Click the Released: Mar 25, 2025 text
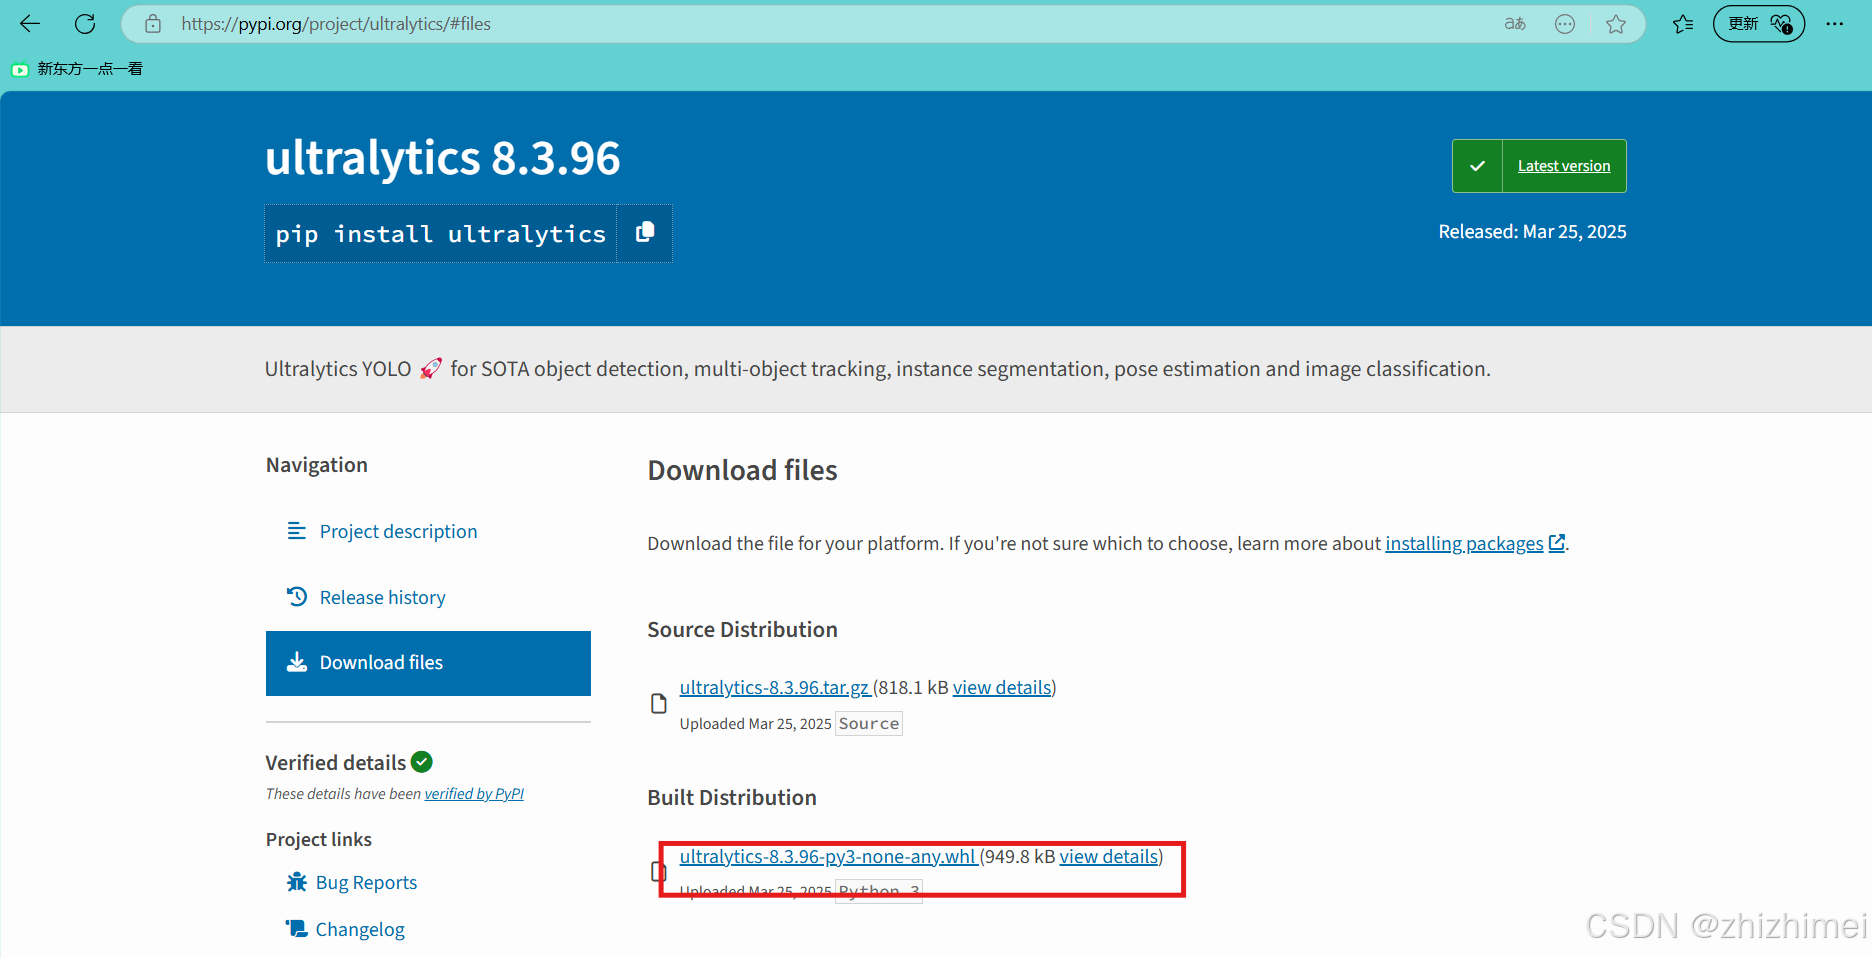Screen dimensions: 1872x958 (1532, 231)
